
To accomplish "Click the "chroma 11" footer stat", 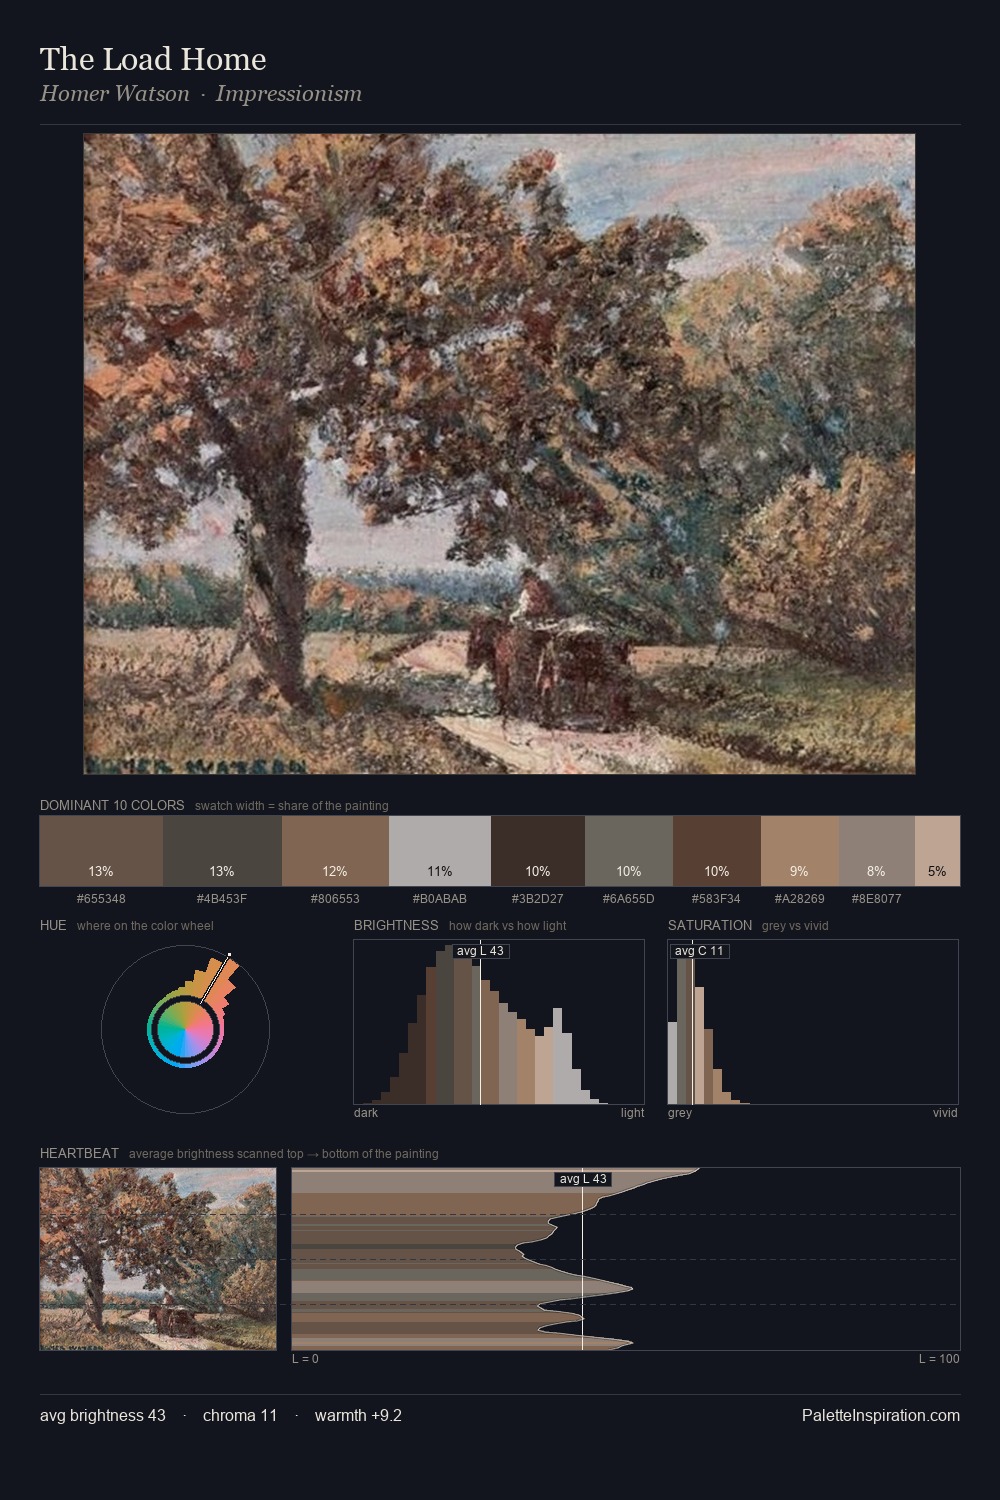I will click(240, 1415).
